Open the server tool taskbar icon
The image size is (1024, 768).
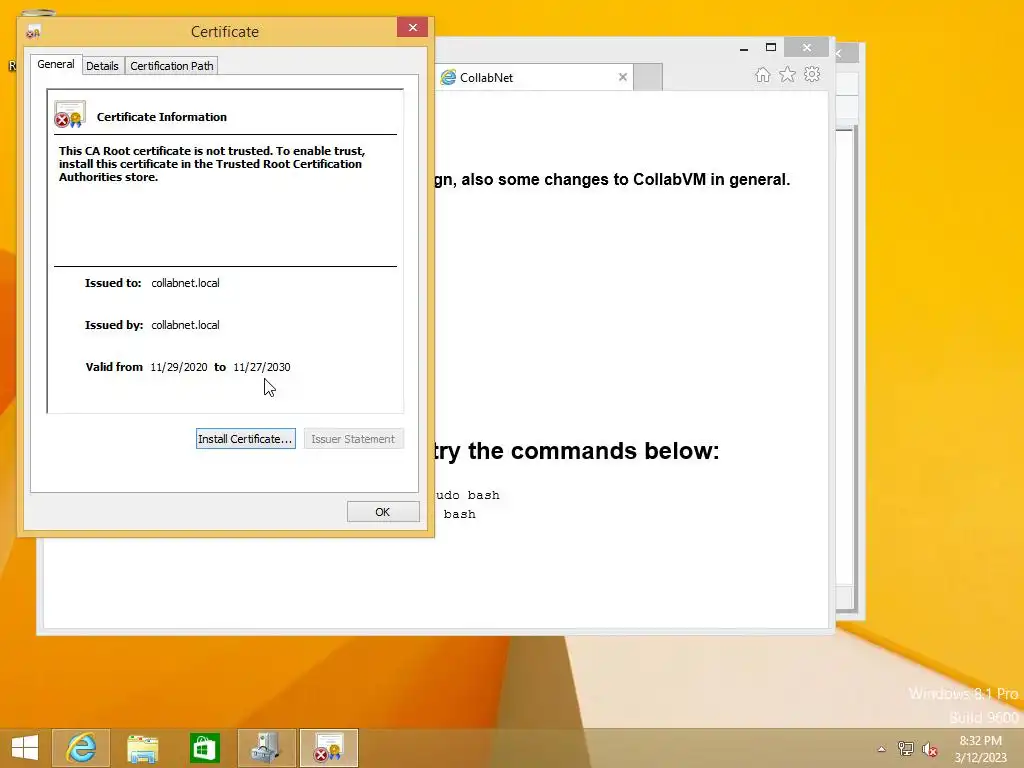pos(266,748)
